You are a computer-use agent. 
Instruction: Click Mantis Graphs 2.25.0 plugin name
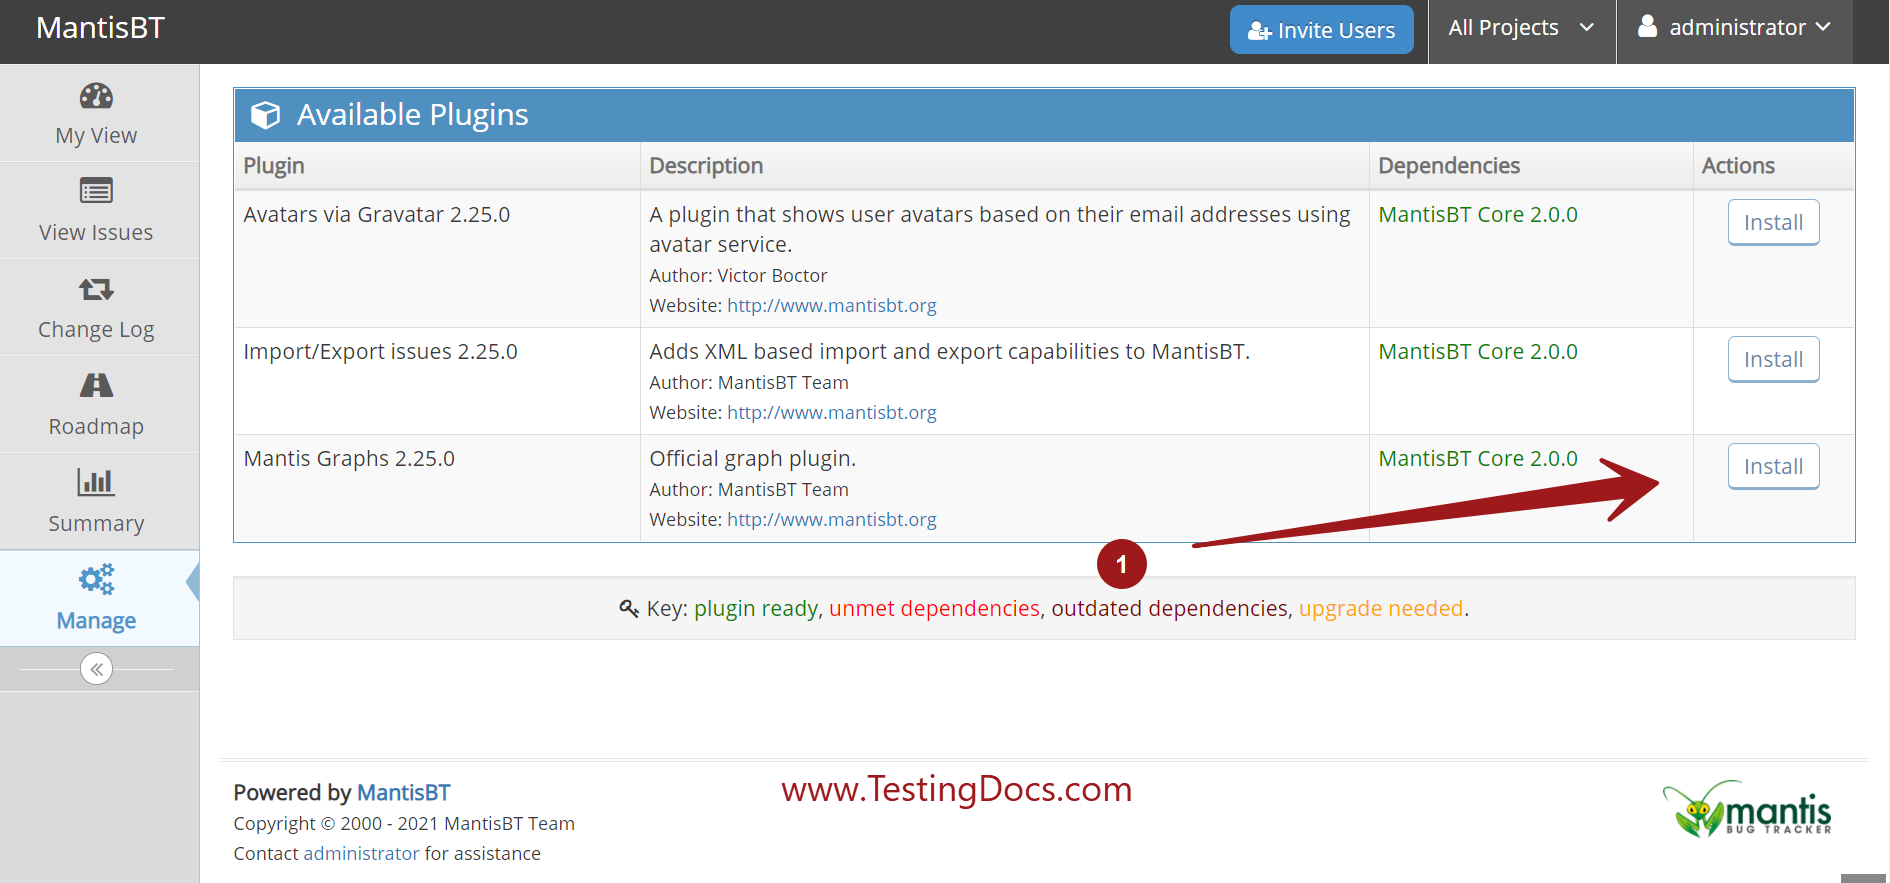349,458
